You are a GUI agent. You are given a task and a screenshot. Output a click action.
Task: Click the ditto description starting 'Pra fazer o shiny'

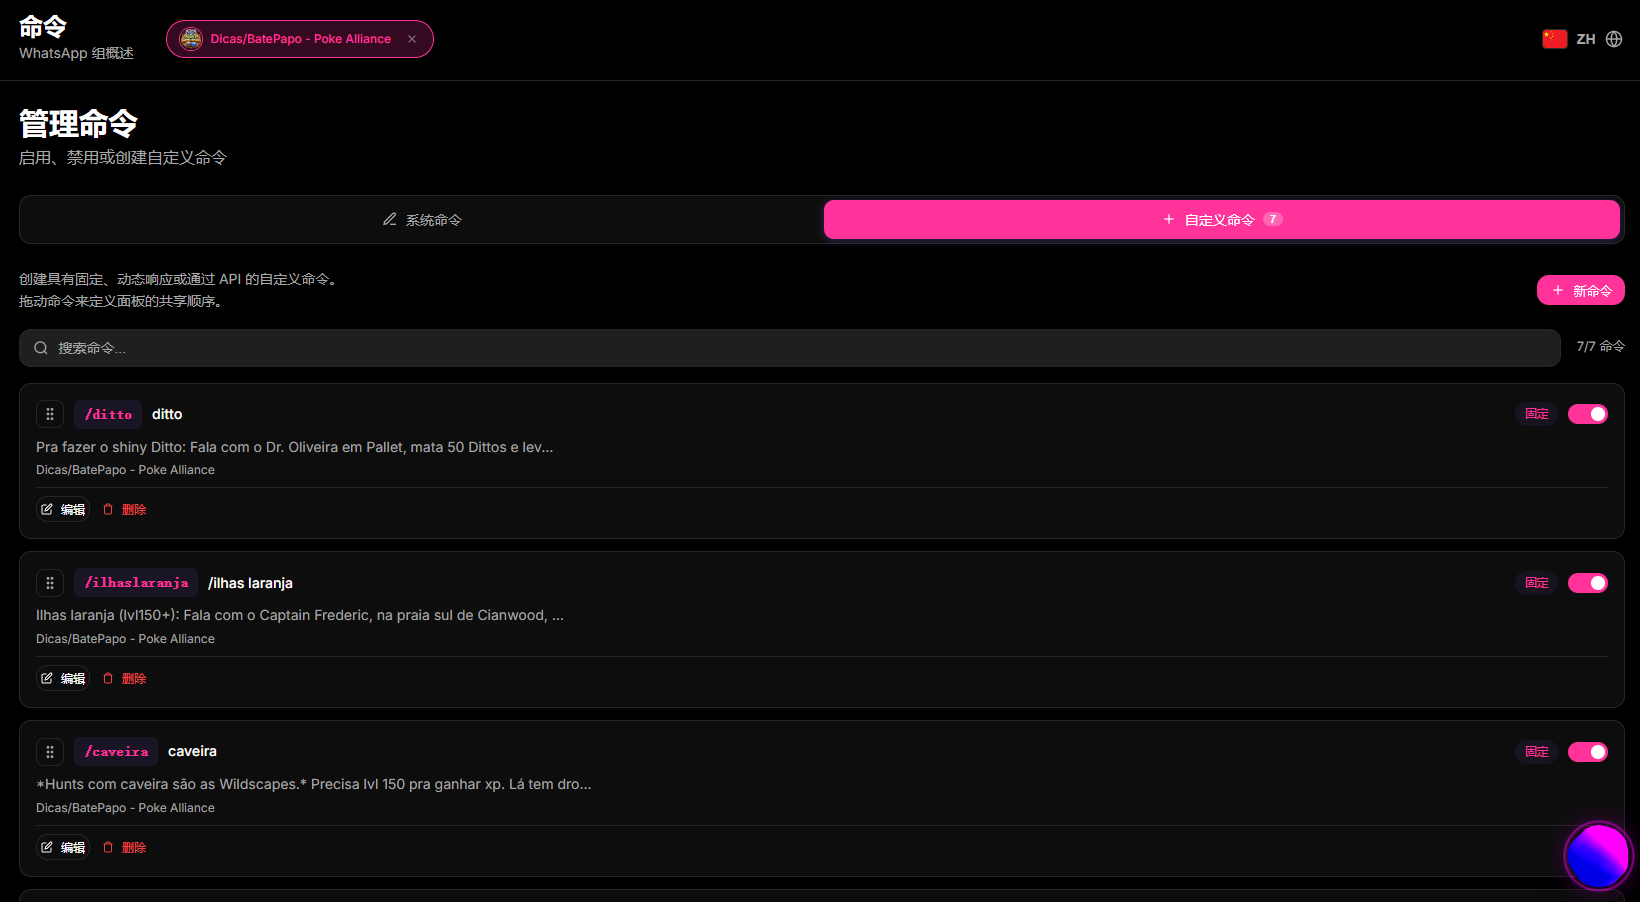(295, 447)
